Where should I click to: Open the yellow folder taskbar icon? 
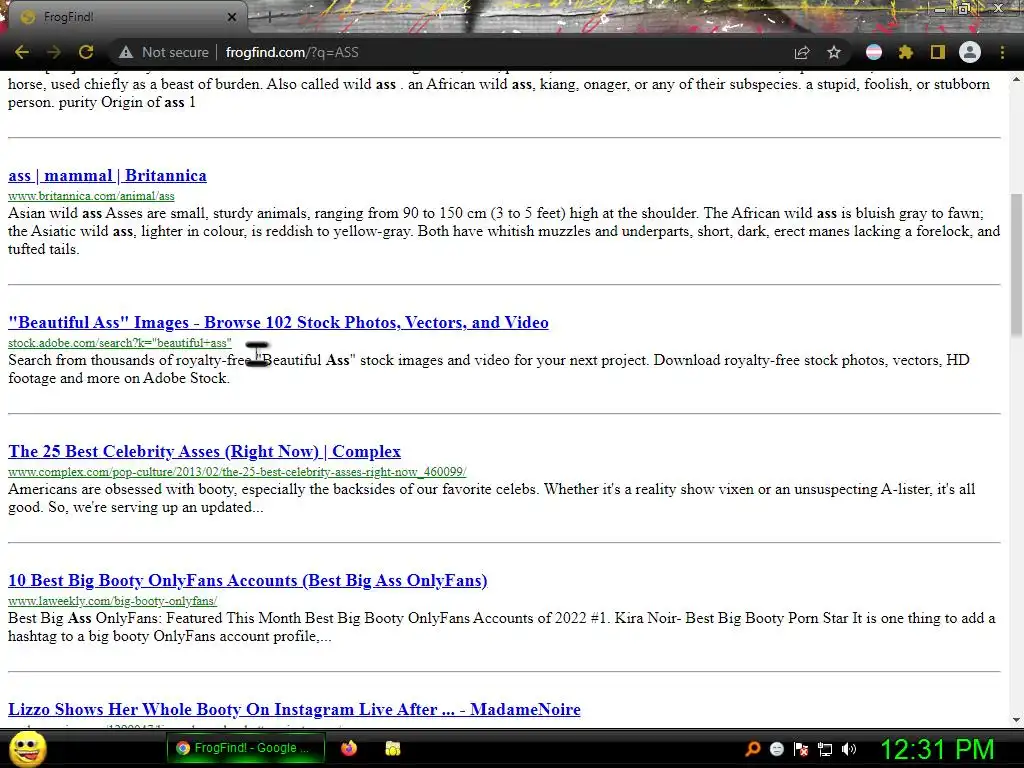pyautogui.click(x=392, y=748)
